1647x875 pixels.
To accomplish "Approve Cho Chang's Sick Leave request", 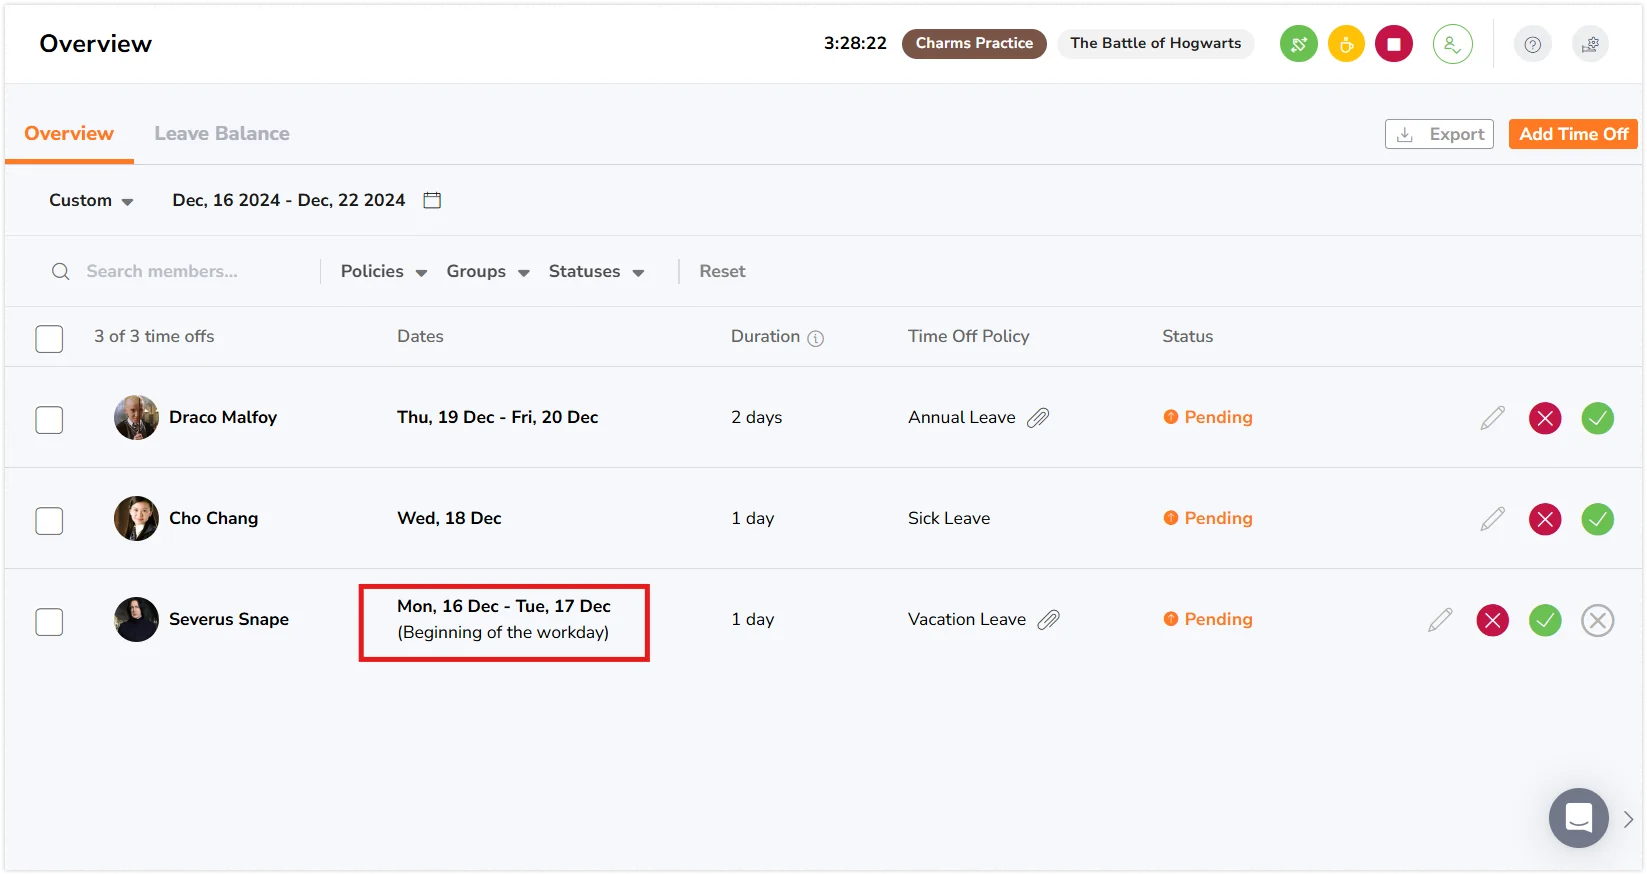I will click(1597, 519).
